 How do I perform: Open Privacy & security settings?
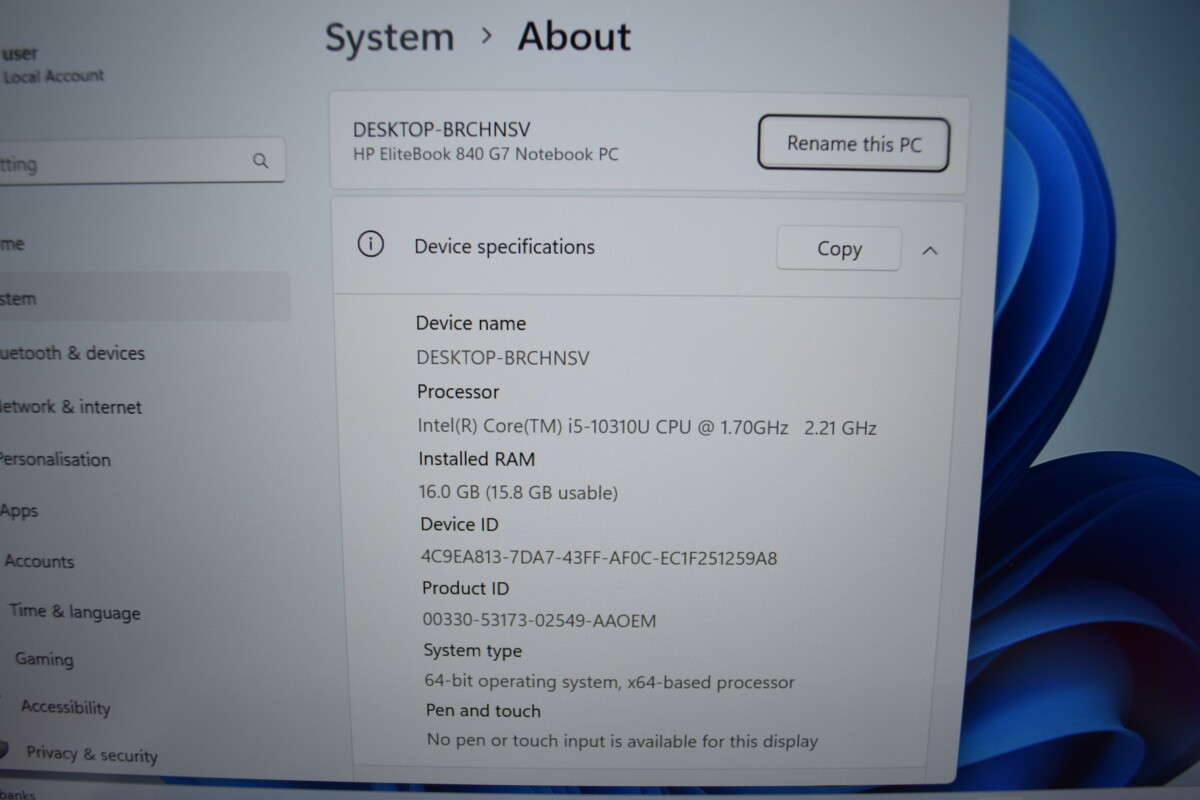(x=92, y=755)
